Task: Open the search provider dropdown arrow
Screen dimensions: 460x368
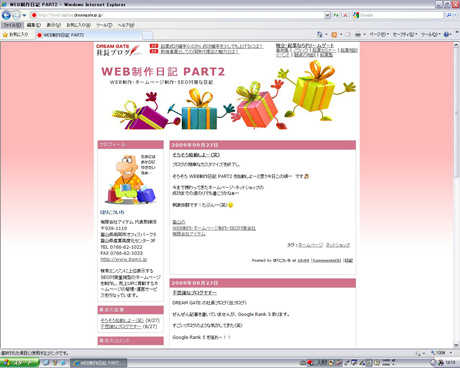Action: point(455,15)
